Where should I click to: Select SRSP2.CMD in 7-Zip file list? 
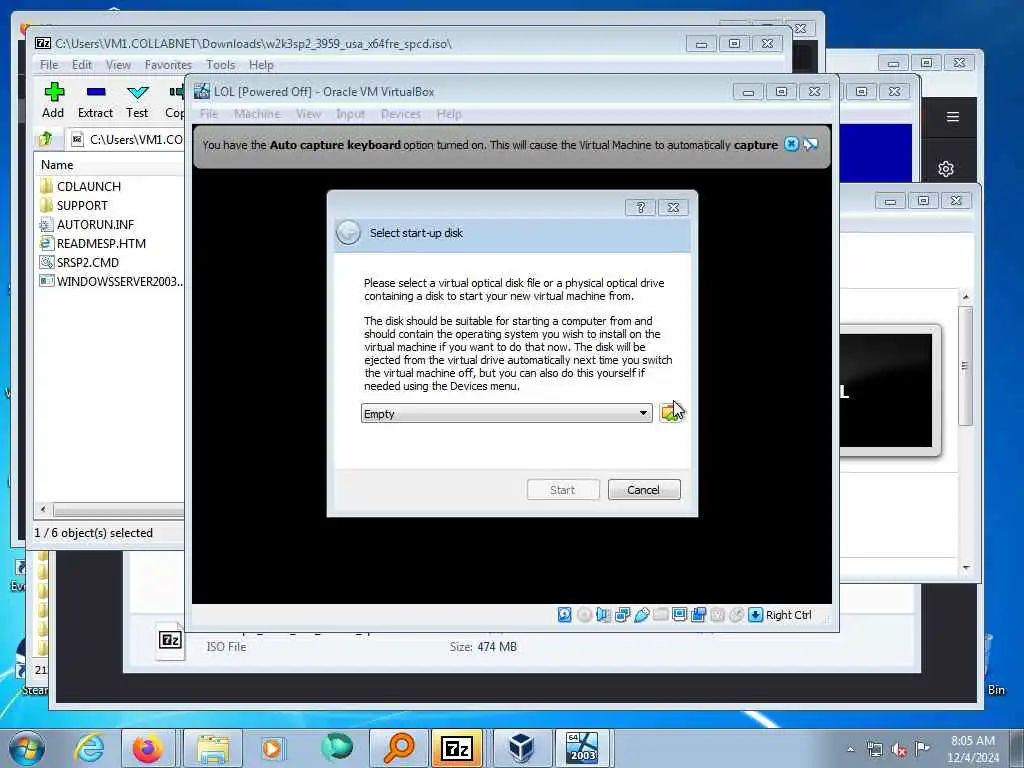pos(88,263)
